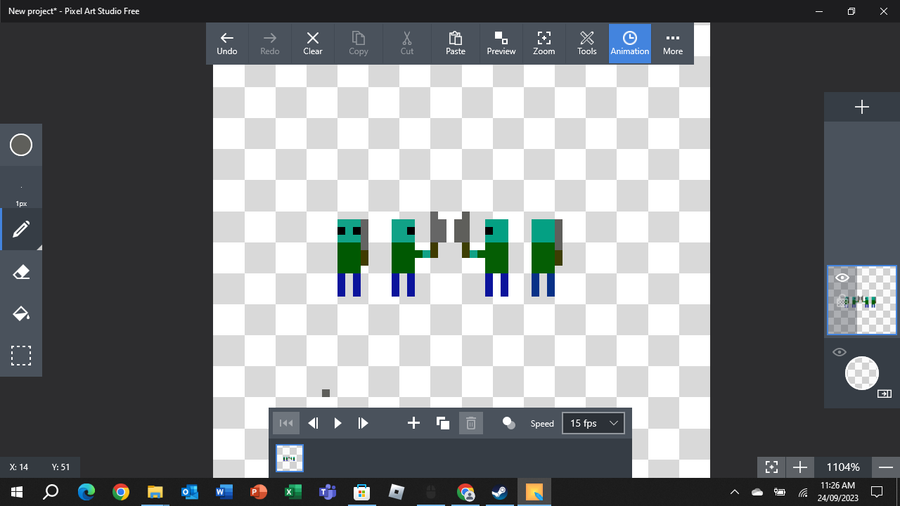
Task: Open the Zoom tool in toolbar
Action: [x=544, y=44]
